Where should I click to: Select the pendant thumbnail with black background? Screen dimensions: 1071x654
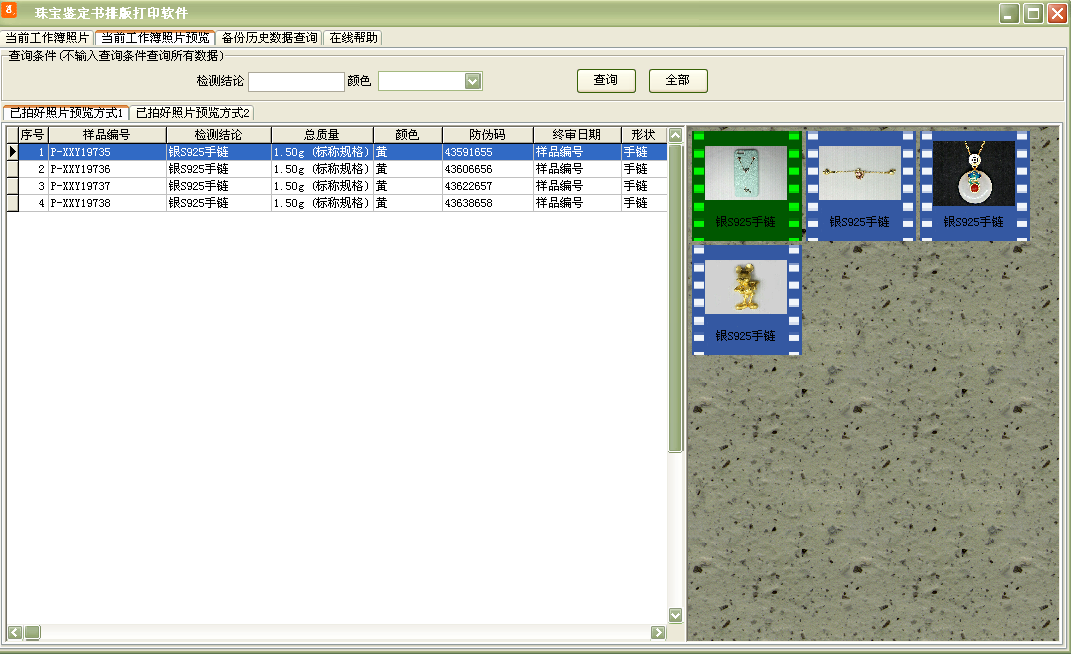click(975, 178)
